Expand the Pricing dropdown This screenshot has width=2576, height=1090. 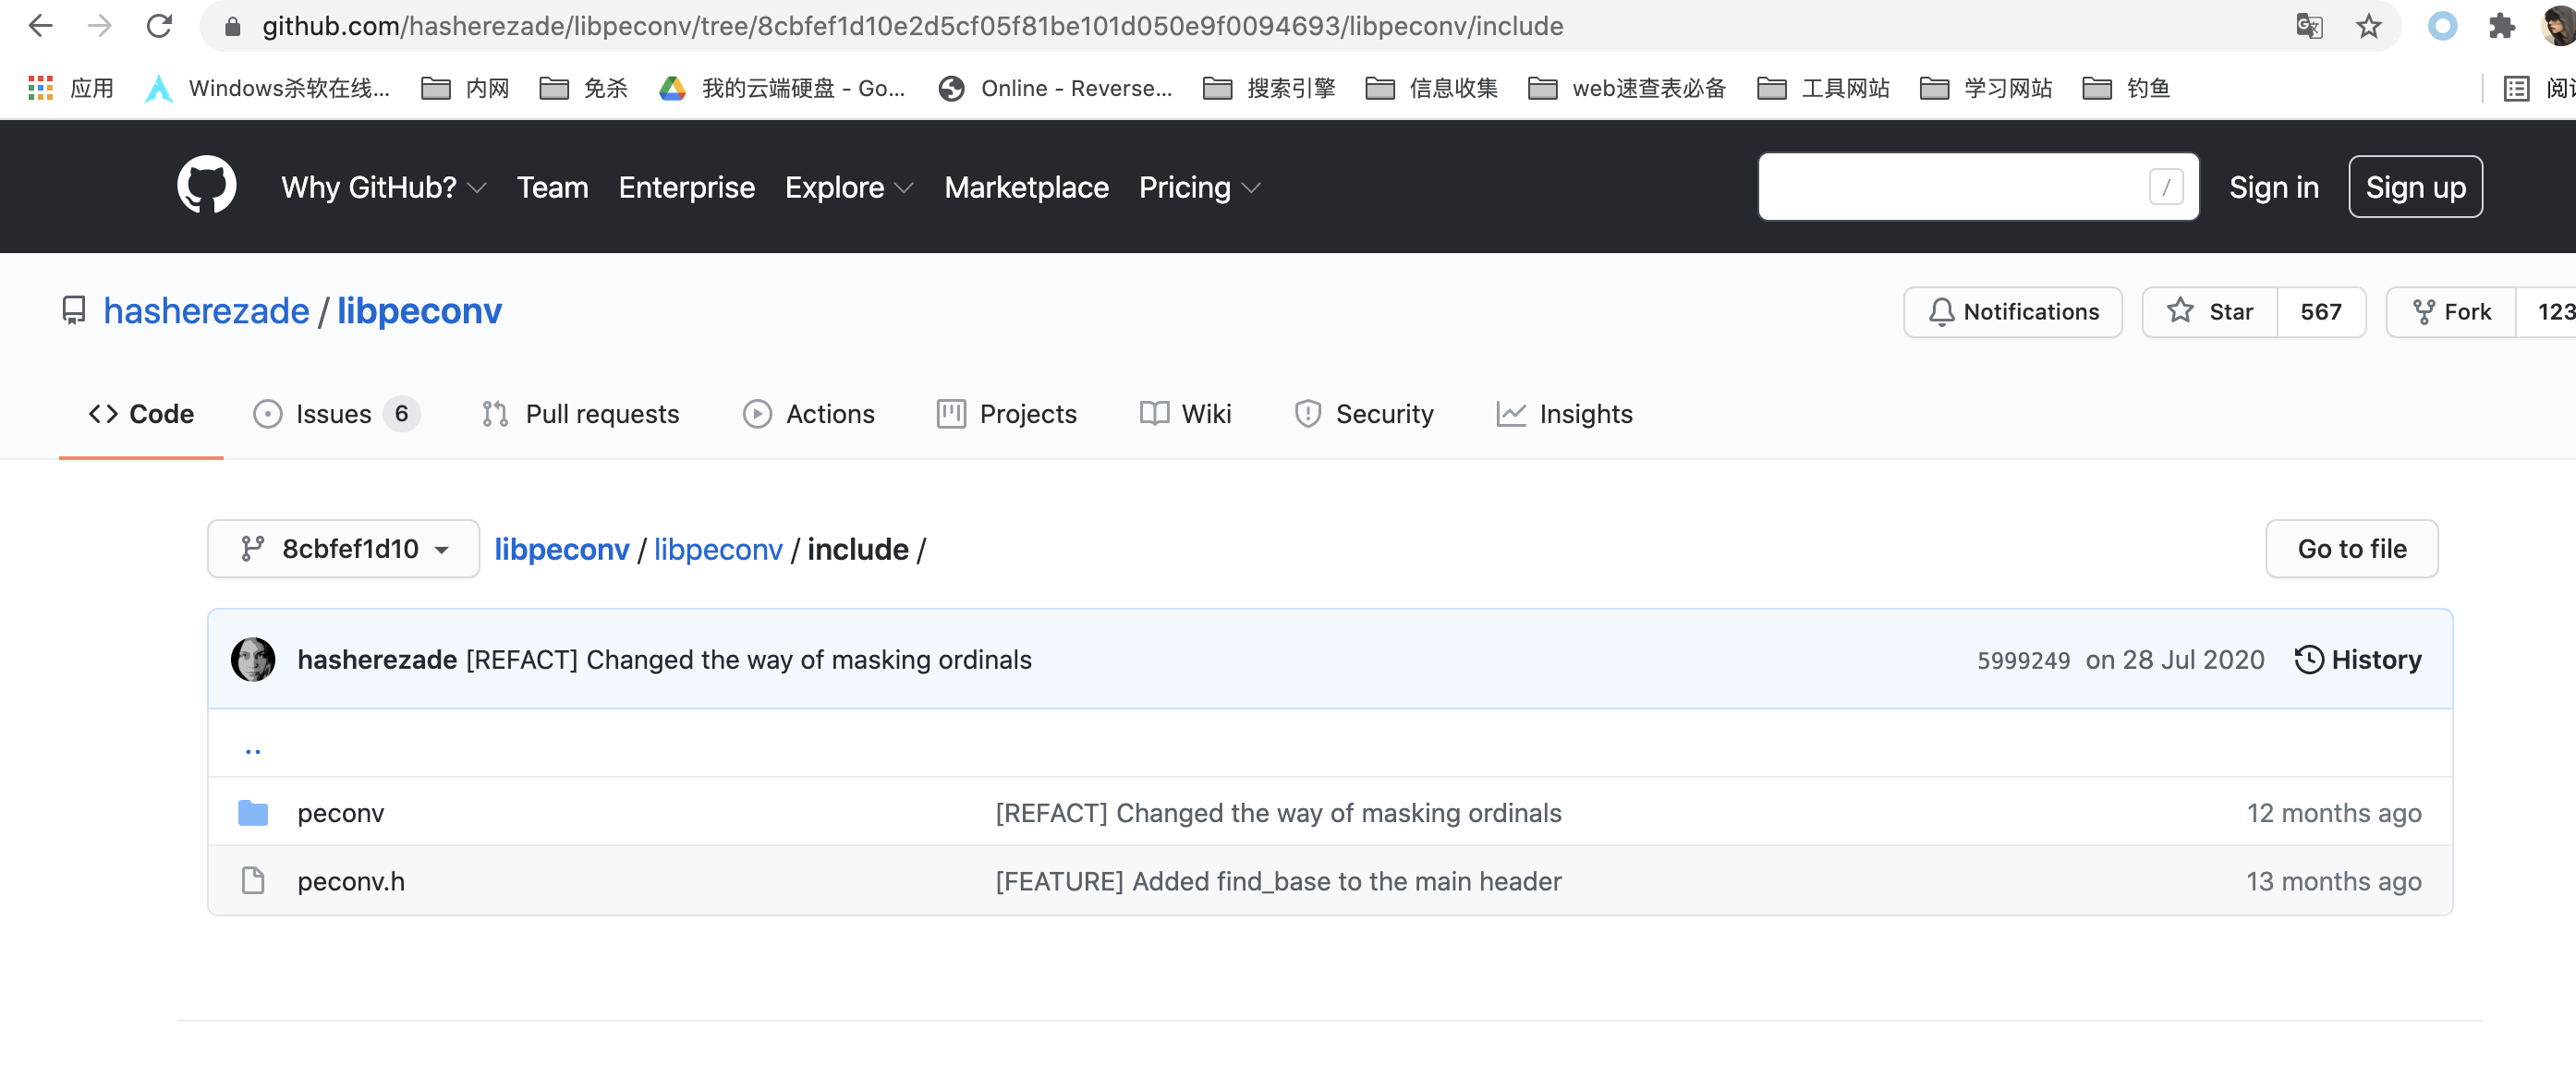[1199, 187]
